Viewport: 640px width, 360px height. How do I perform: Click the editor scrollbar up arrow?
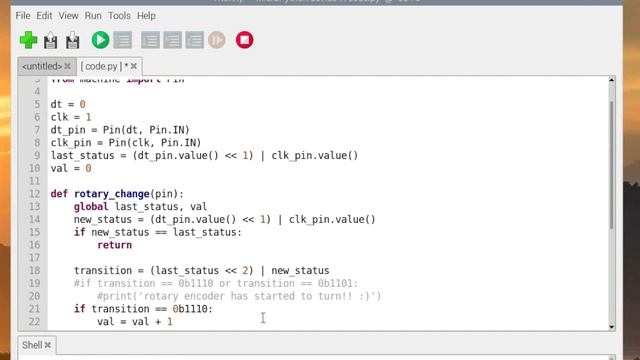(611, 80)
